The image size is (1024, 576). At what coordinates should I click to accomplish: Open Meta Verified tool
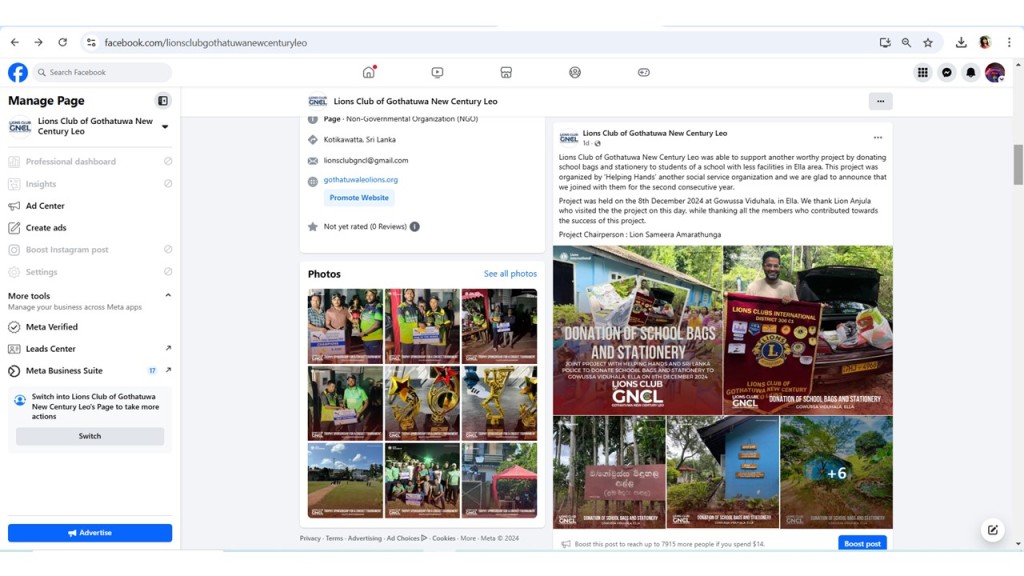tap(90, 327)
